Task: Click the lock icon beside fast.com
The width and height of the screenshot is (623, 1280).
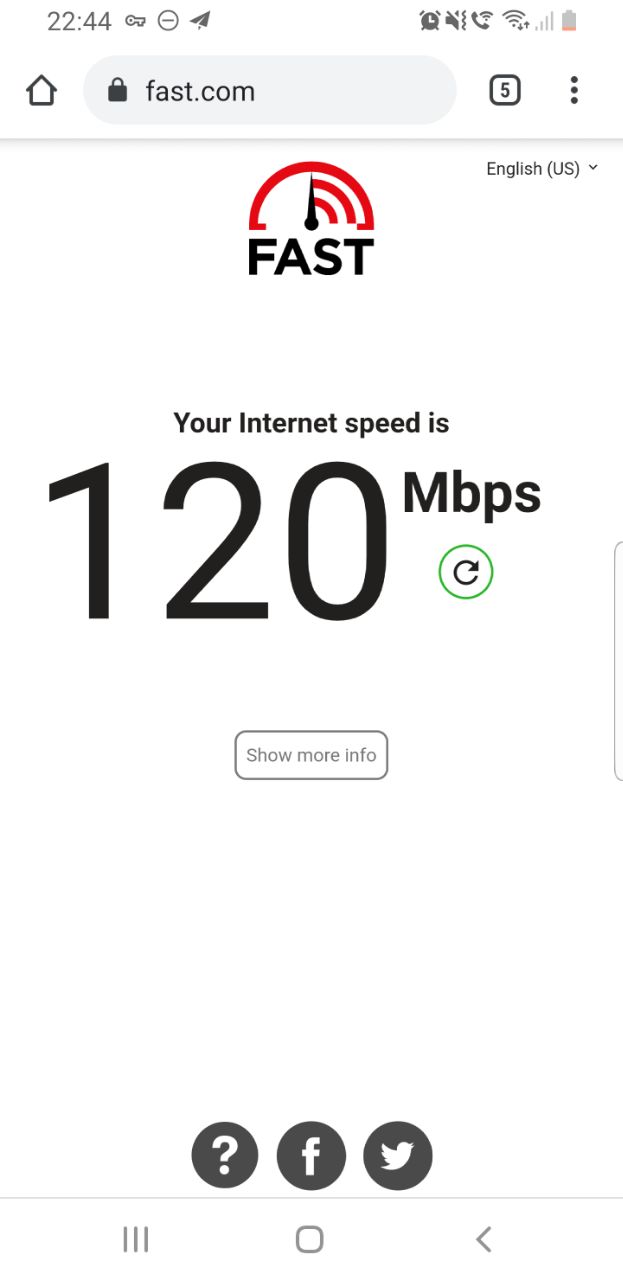Action: pyautogui.click(x=118, y=91)
